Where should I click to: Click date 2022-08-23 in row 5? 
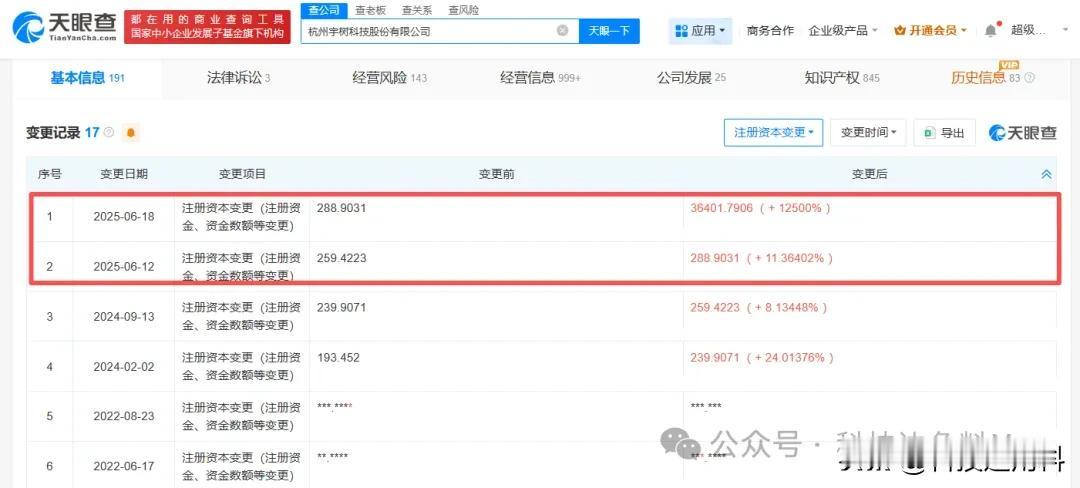tap(124, 416)
